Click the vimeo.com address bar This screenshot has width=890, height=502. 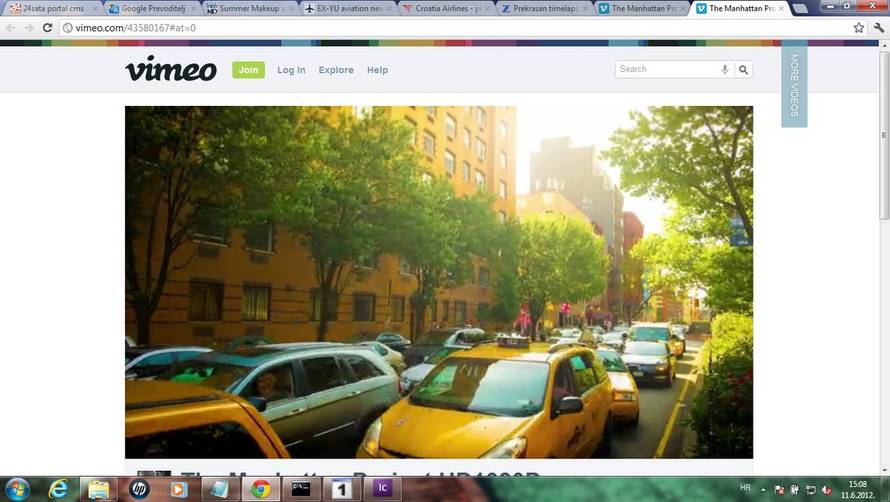coord(454,28)
